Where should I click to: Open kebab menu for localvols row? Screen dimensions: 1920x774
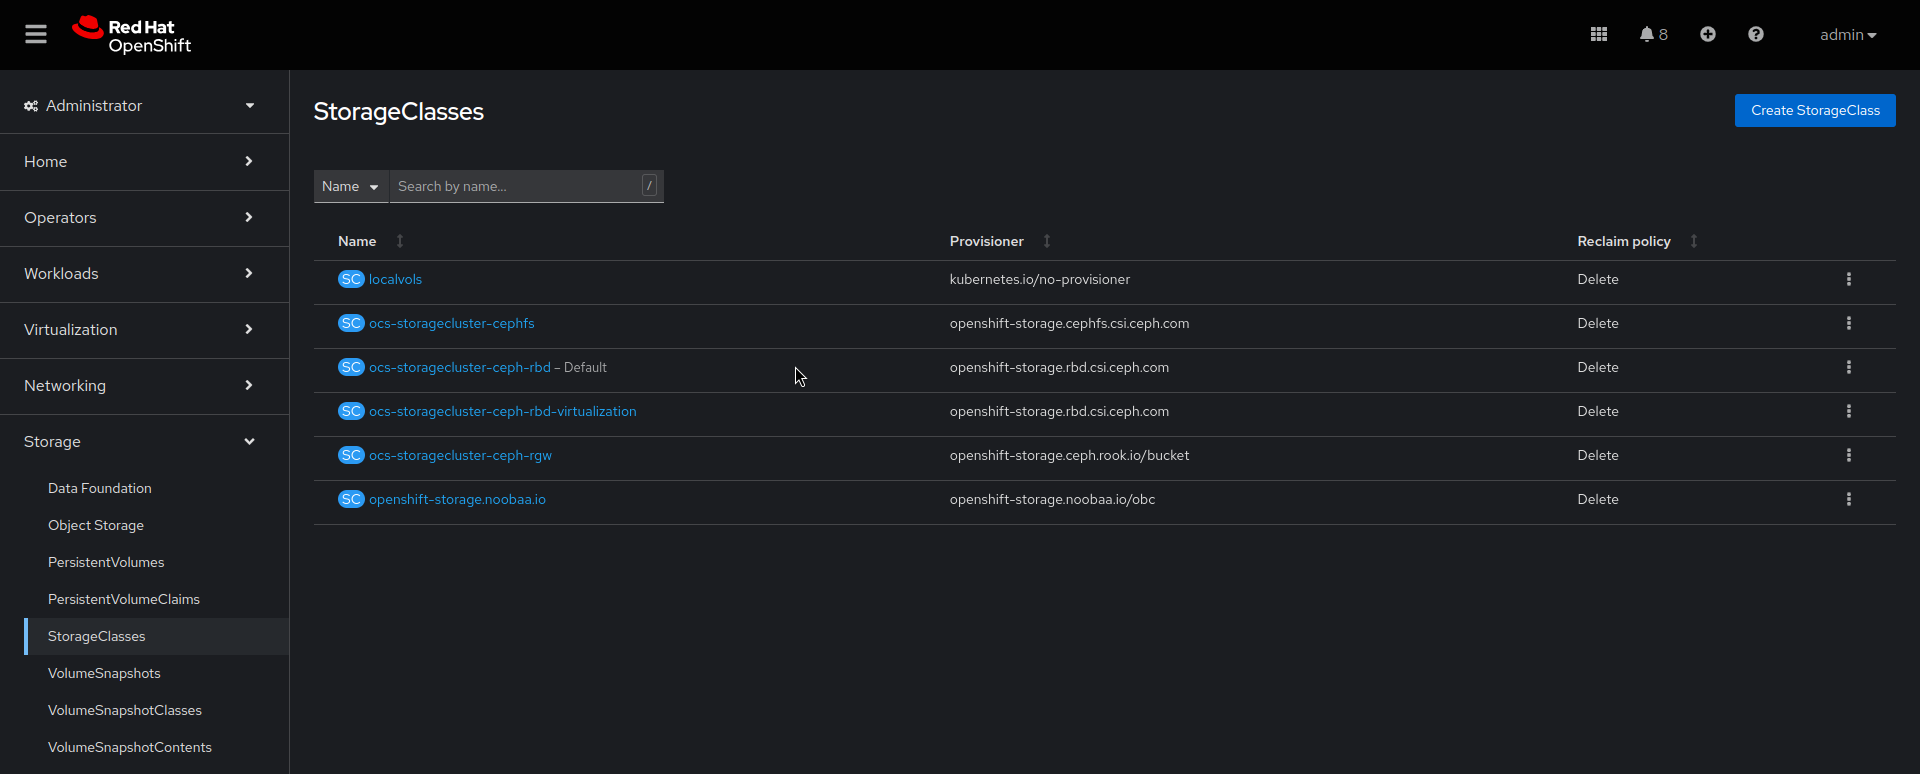click(1849, 280)
